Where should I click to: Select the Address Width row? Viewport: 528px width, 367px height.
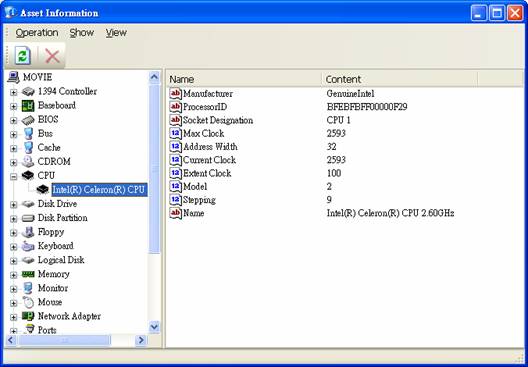point(345,147)
